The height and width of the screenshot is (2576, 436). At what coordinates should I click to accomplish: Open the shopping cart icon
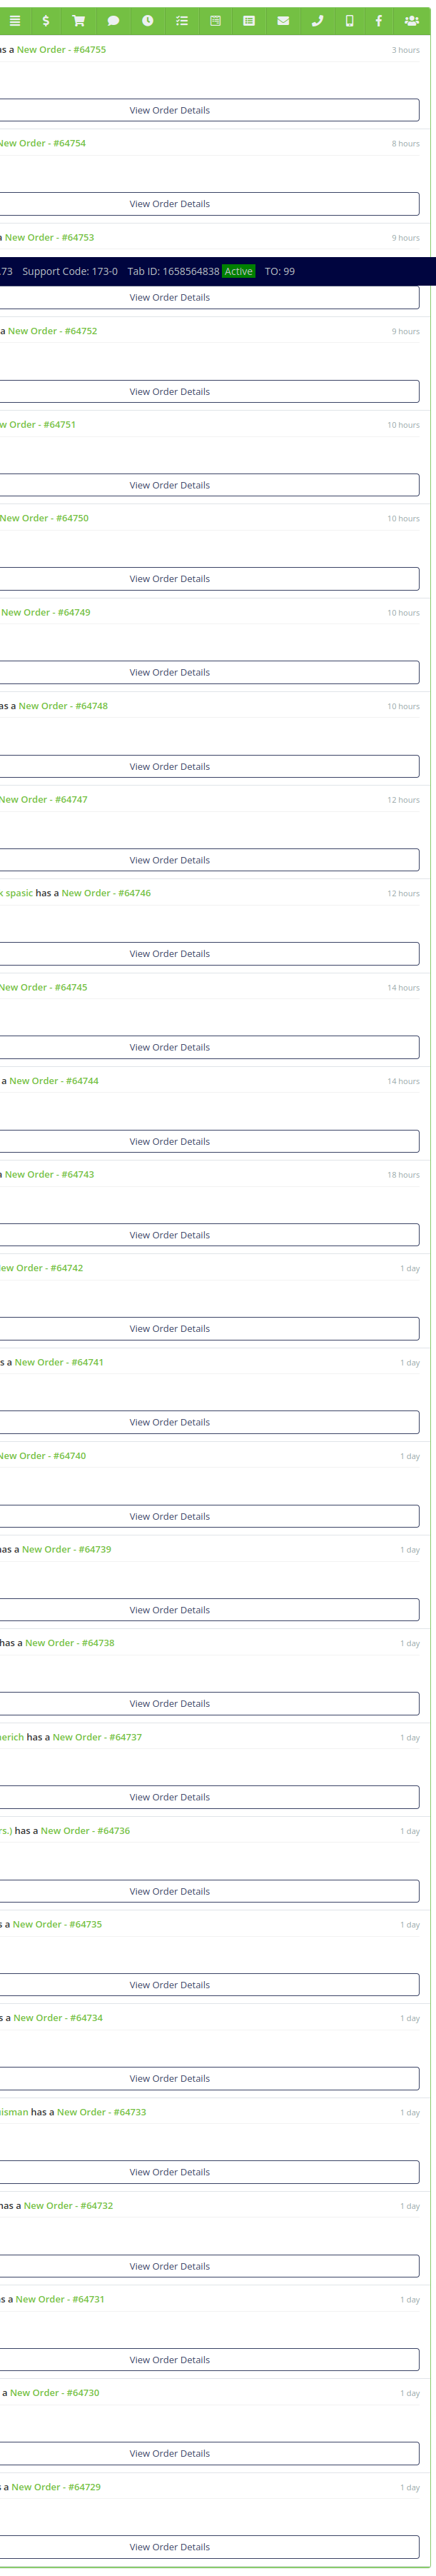click(x=79, y=20)
